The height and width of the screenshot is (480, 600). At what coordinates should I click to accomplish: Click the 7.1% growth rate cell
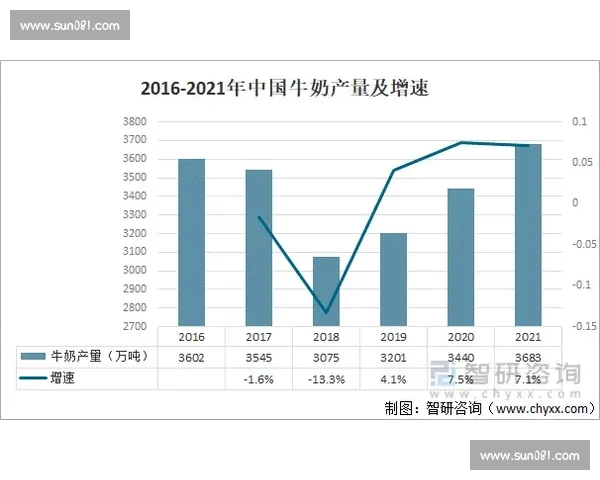[x=528, y=379]
